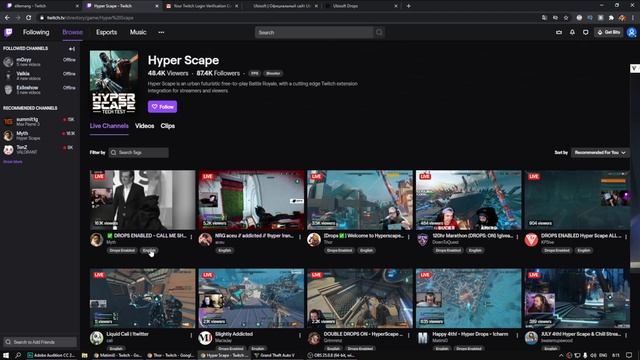The height and width of the screenshot is (360, 640).
Task: Reload the page with refresh icon
Action: click(x=29, y=18)
